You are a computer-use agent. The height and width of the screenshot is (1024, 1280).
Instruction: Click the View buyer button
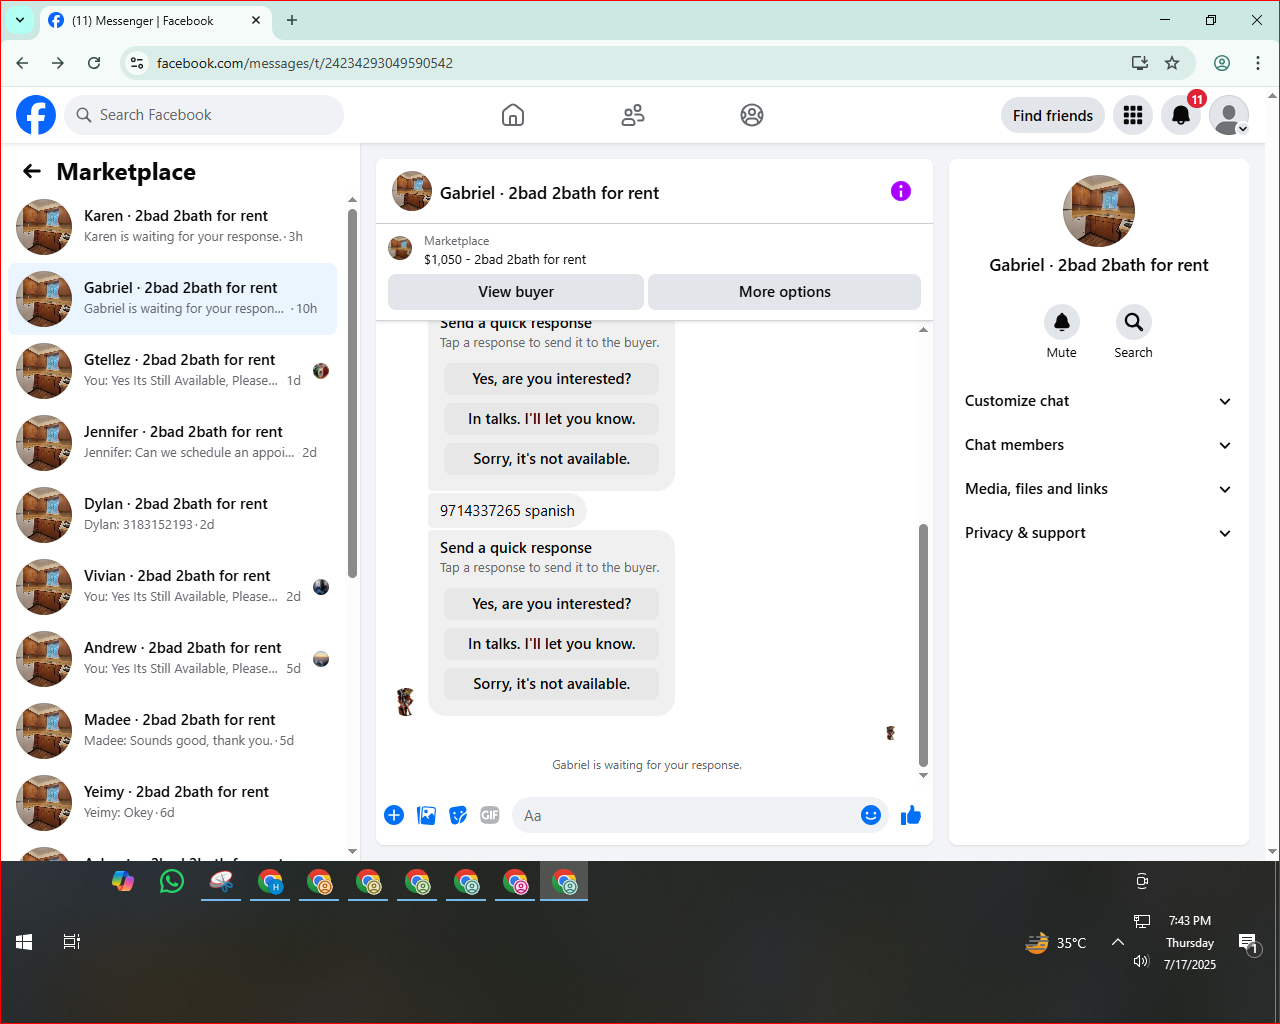click(516, 292)
